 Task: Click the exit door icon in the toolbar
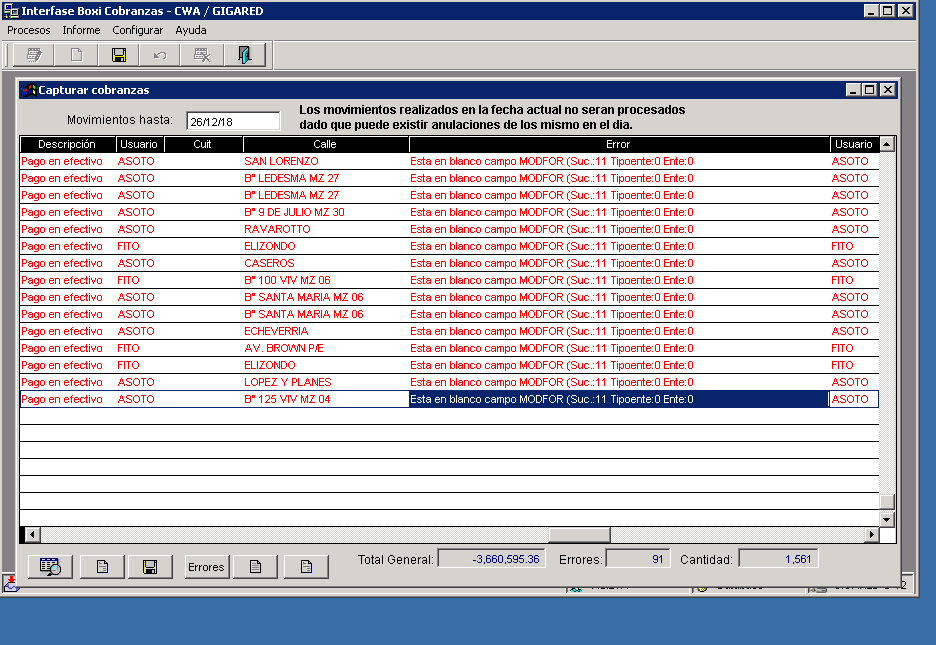point(244,55)
